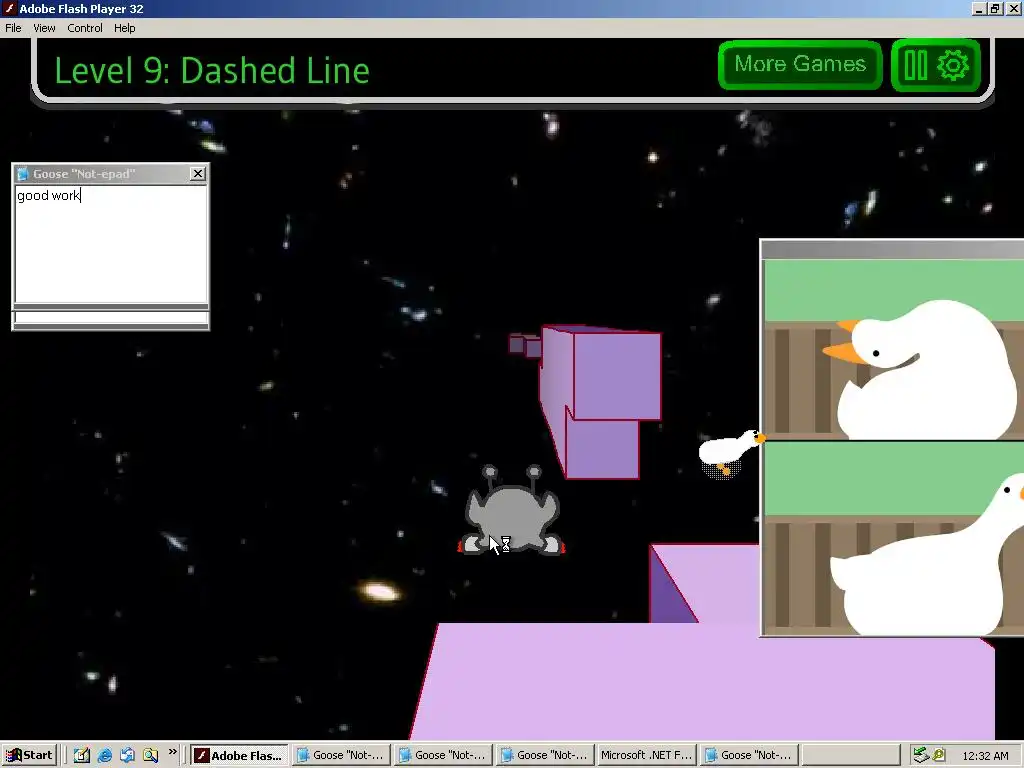
Task: Open the Windows Start menu
Action: [x=29, y=755]
